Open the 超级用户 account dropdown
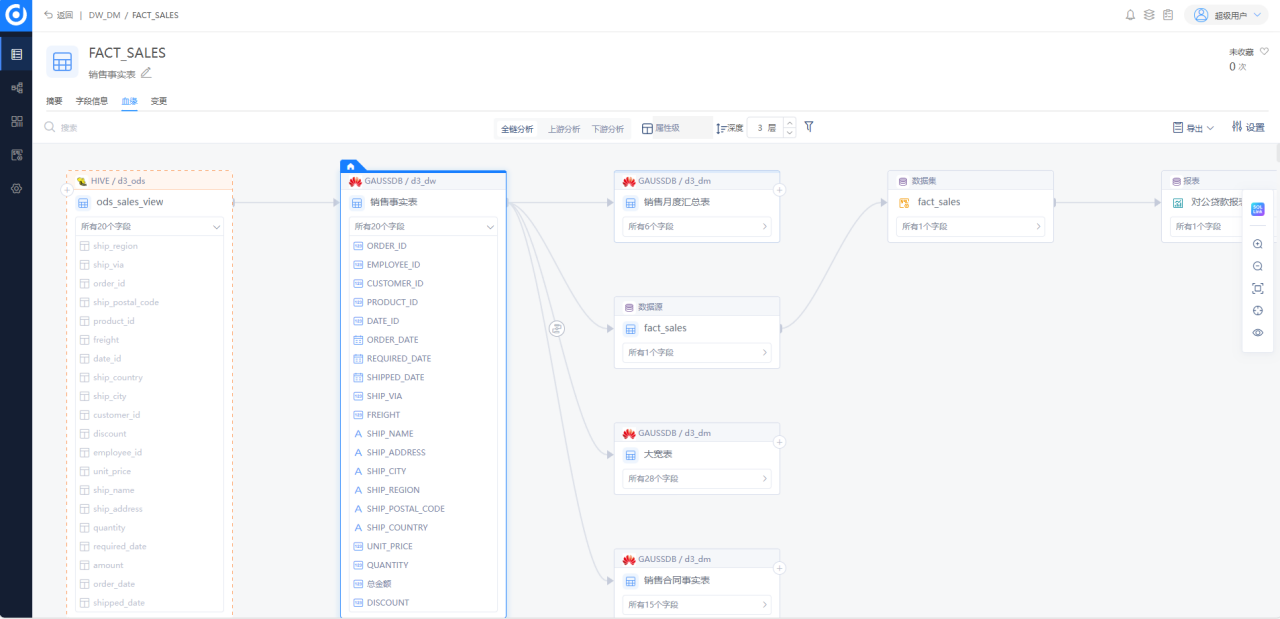 [1227, 15]
